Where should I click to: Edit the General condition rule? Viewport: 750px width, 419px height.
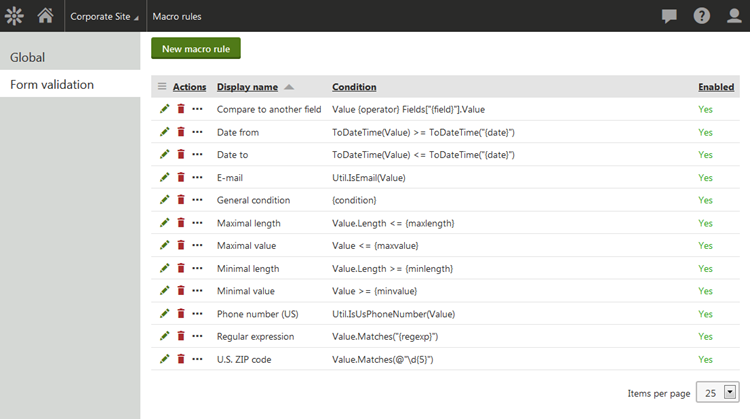[x=165, y=200]
